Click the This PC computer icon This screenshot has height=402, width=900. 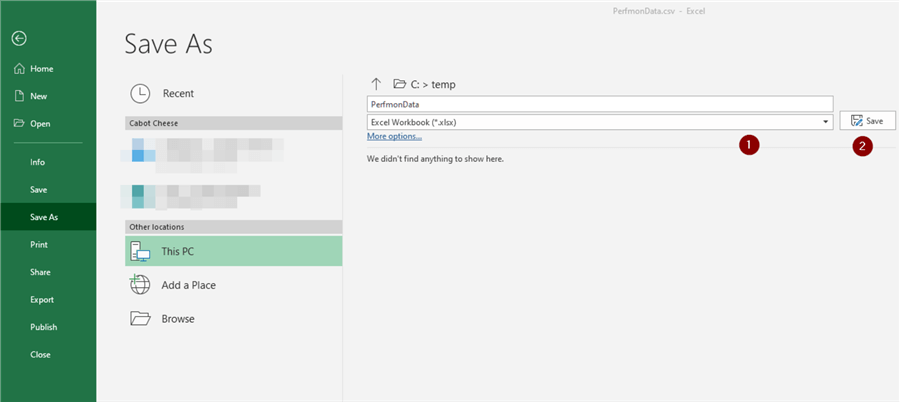click(140, 252)
